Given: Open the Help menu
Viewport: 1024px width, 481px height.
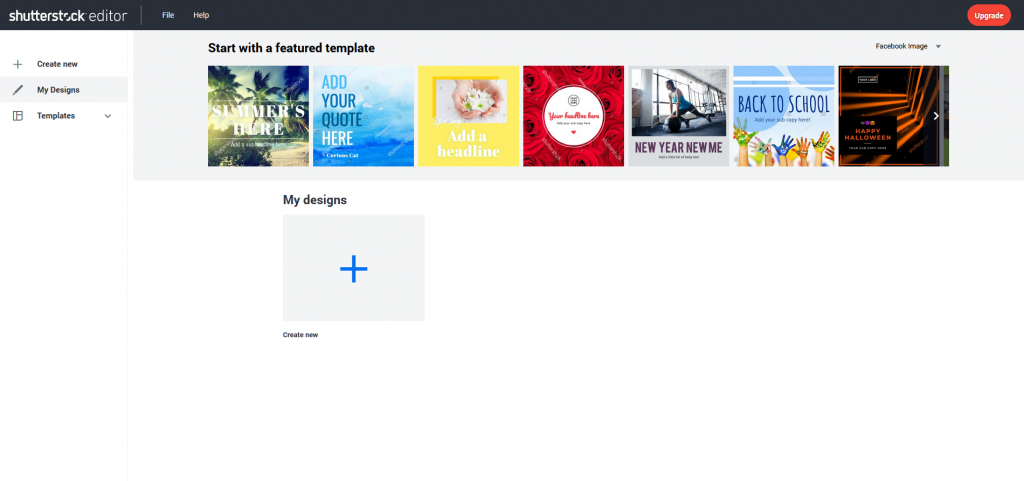Looking at the screenshot, I should click(201, 15).
